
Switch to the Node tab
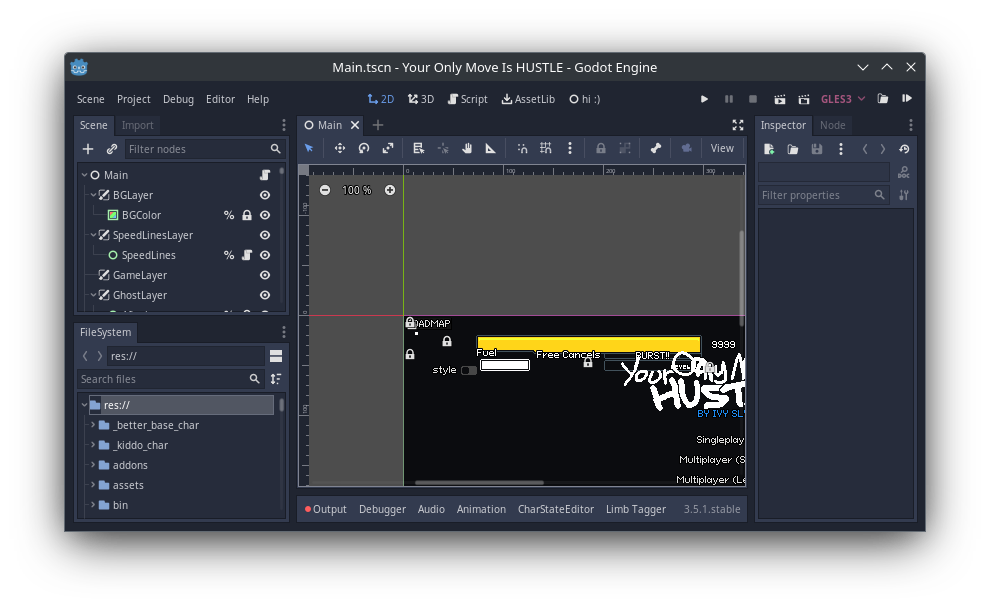point(832,125)
